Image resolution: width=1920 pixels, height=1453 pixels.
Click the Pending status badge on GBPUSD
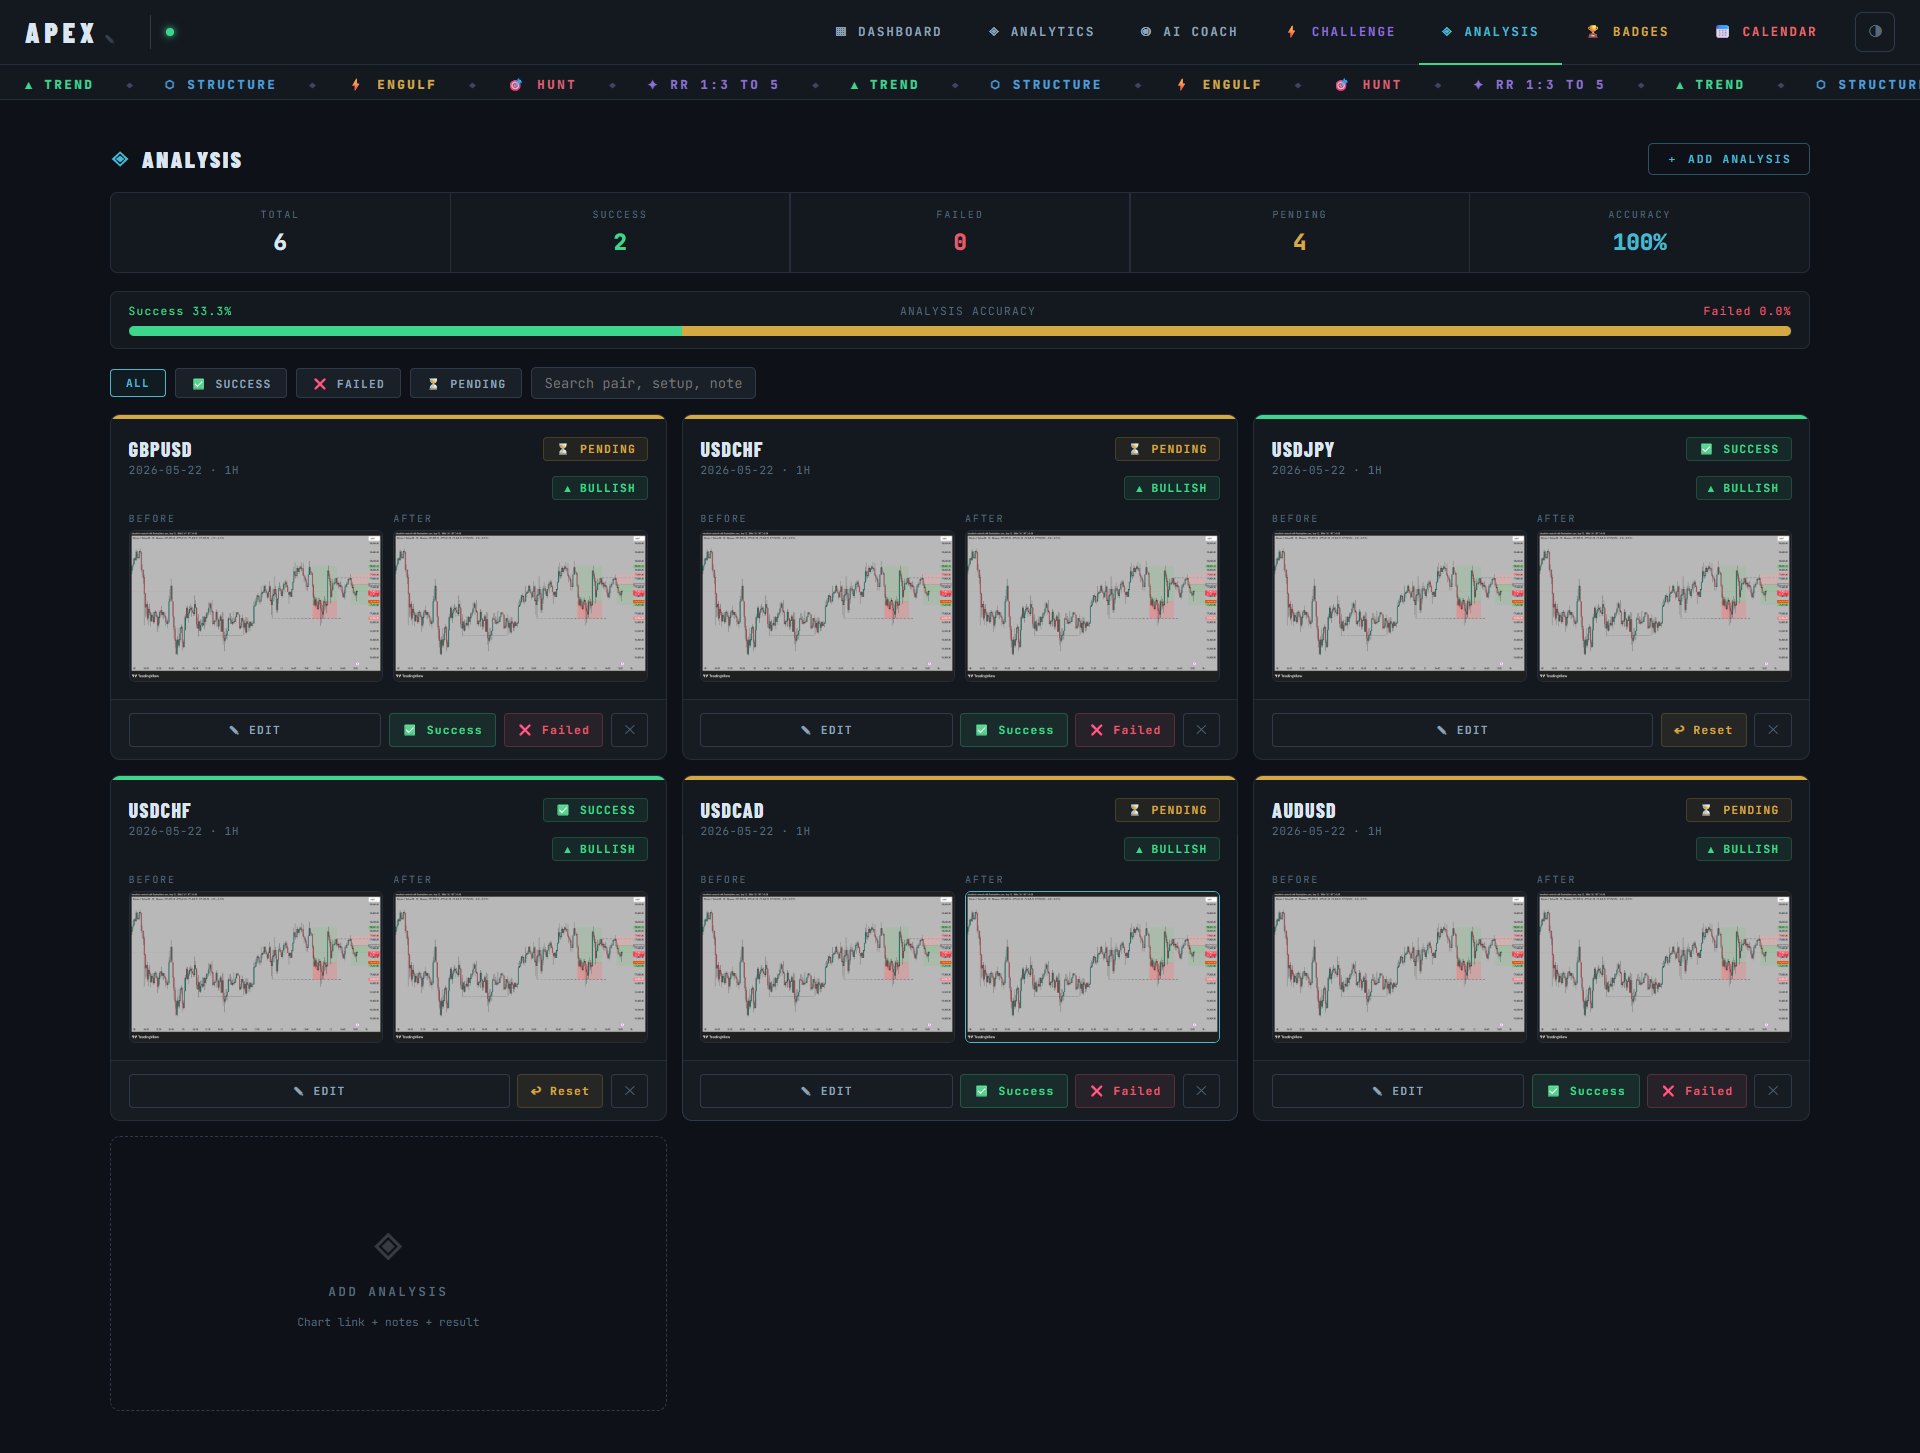(595, 449)
